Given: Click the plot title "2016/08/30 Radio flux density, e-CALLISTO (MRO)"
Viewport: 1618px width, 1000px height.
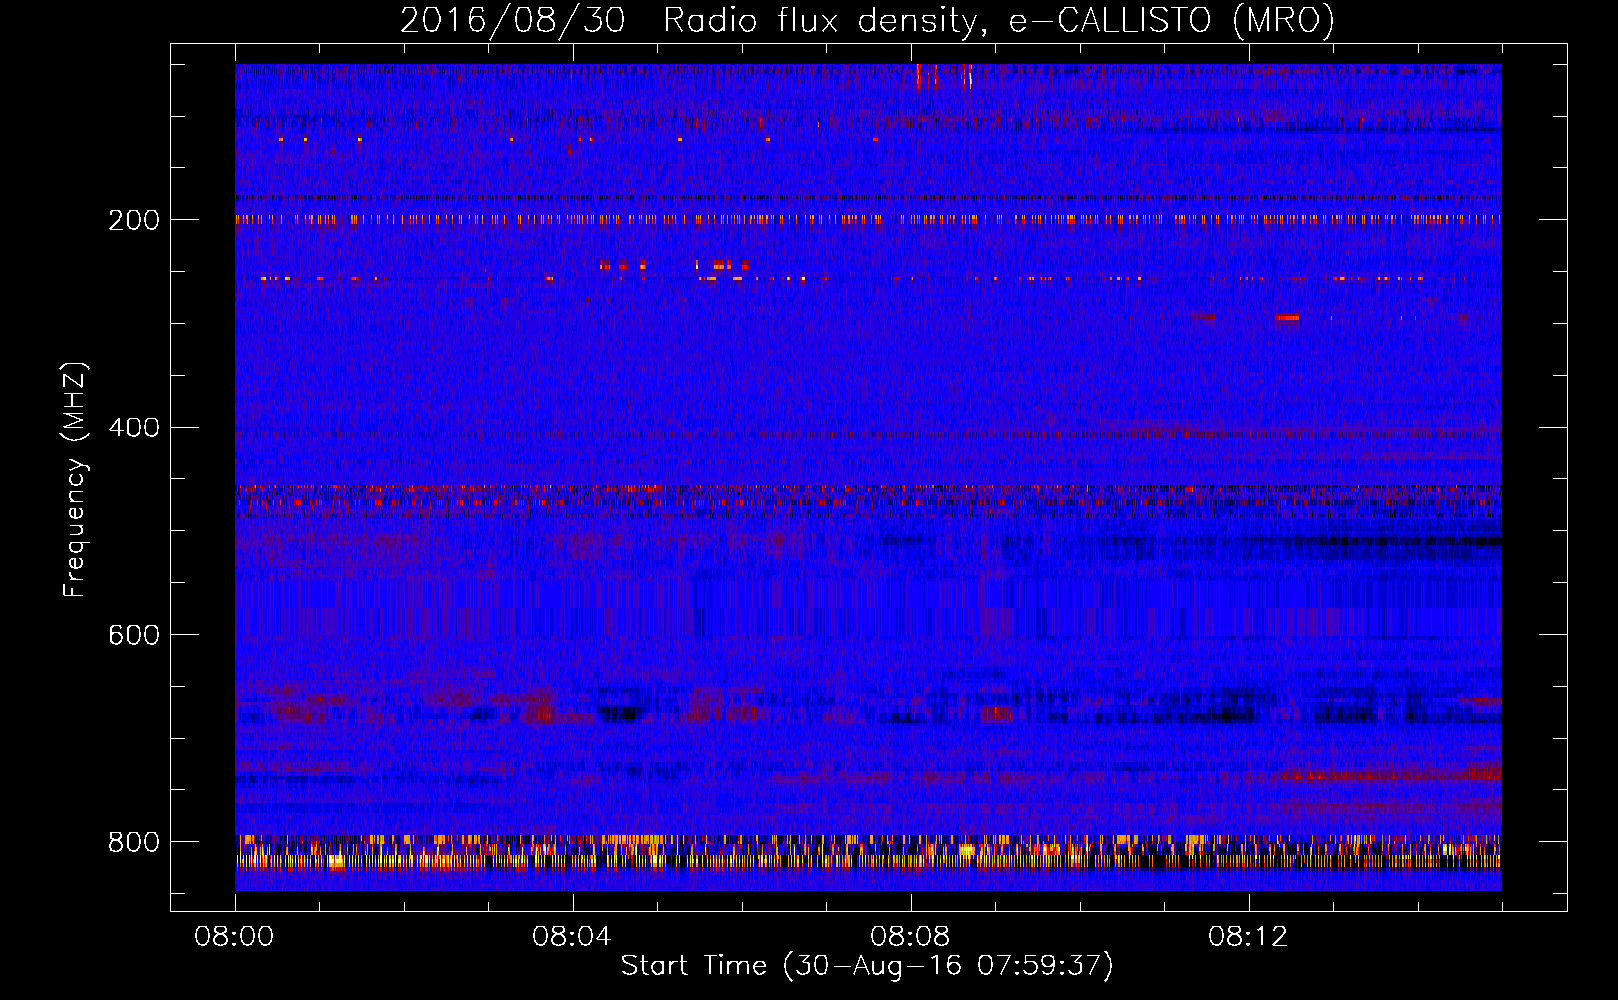Looking at the screenshot, I should click(867, 20).
